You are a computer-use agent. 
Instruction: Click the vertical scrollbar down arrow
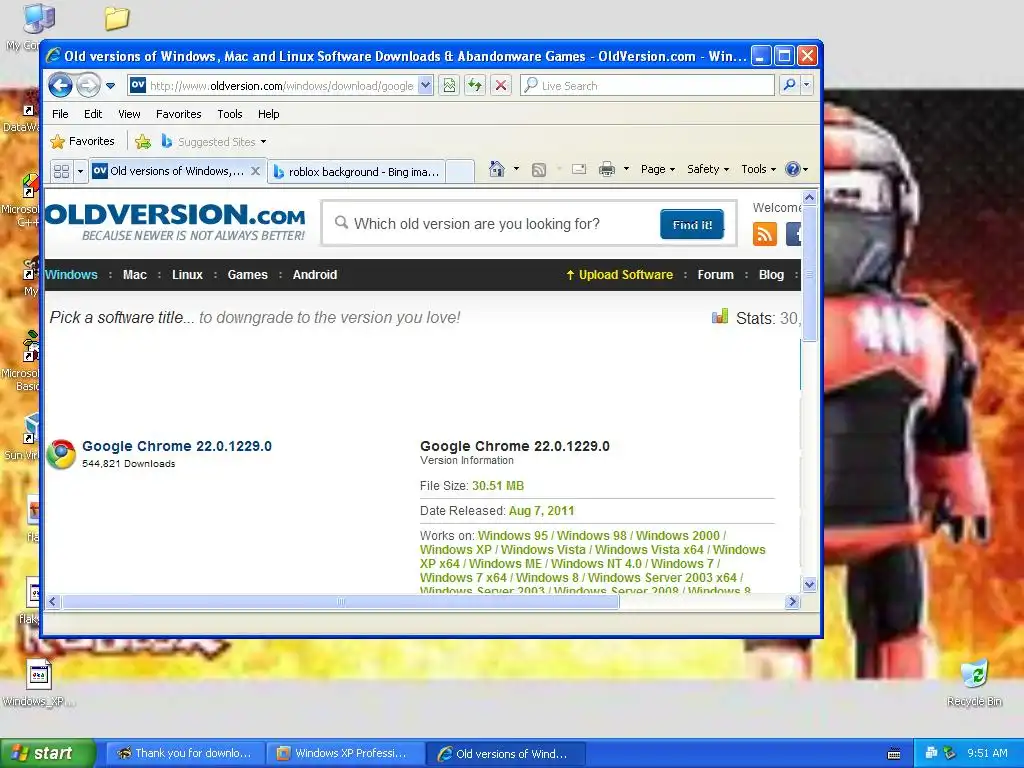click(x=809, y=584)
